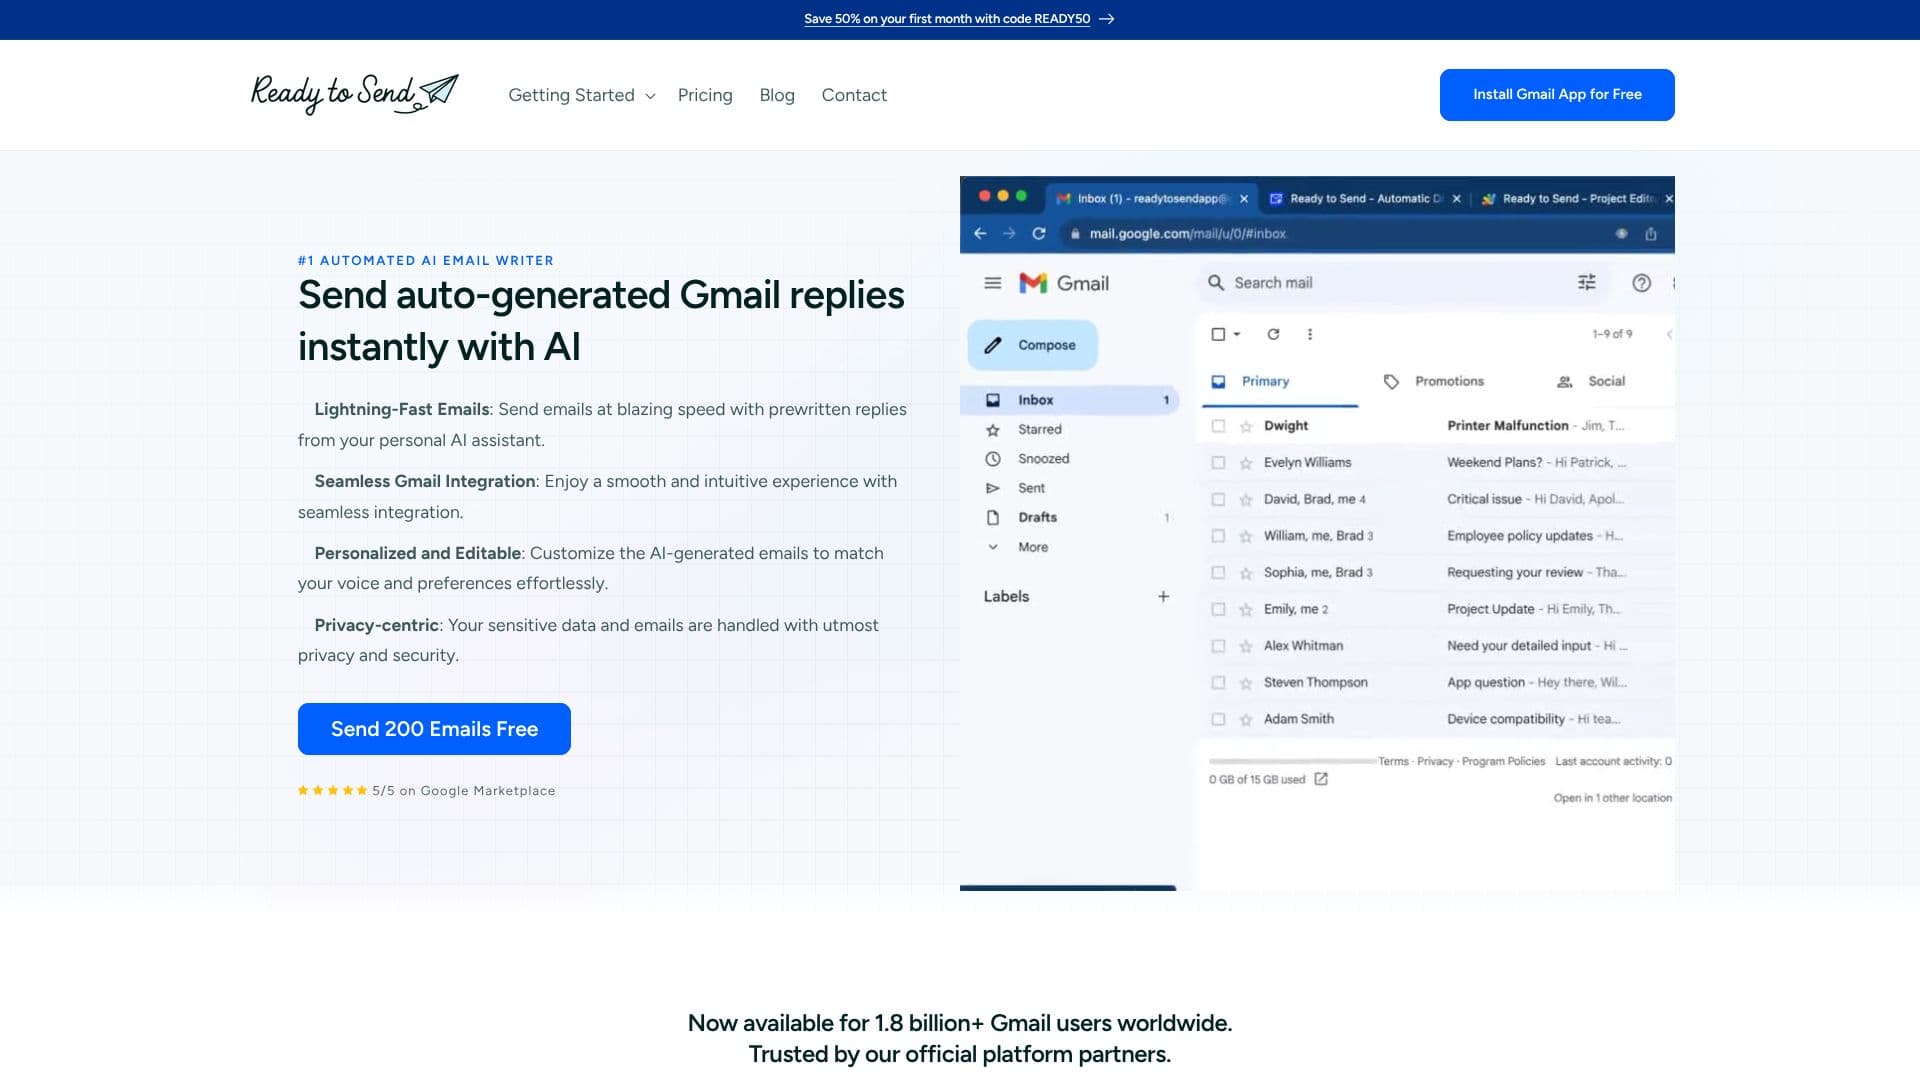Open the Drafts folder
This screenshot has height=1080, width=1920.
click(1070, 518)
